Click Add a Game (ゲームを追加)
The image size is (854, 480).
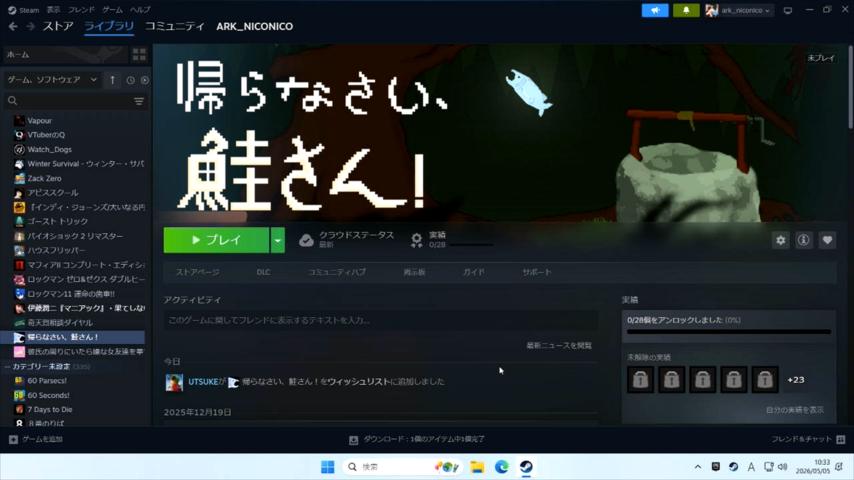click(36, 439)
